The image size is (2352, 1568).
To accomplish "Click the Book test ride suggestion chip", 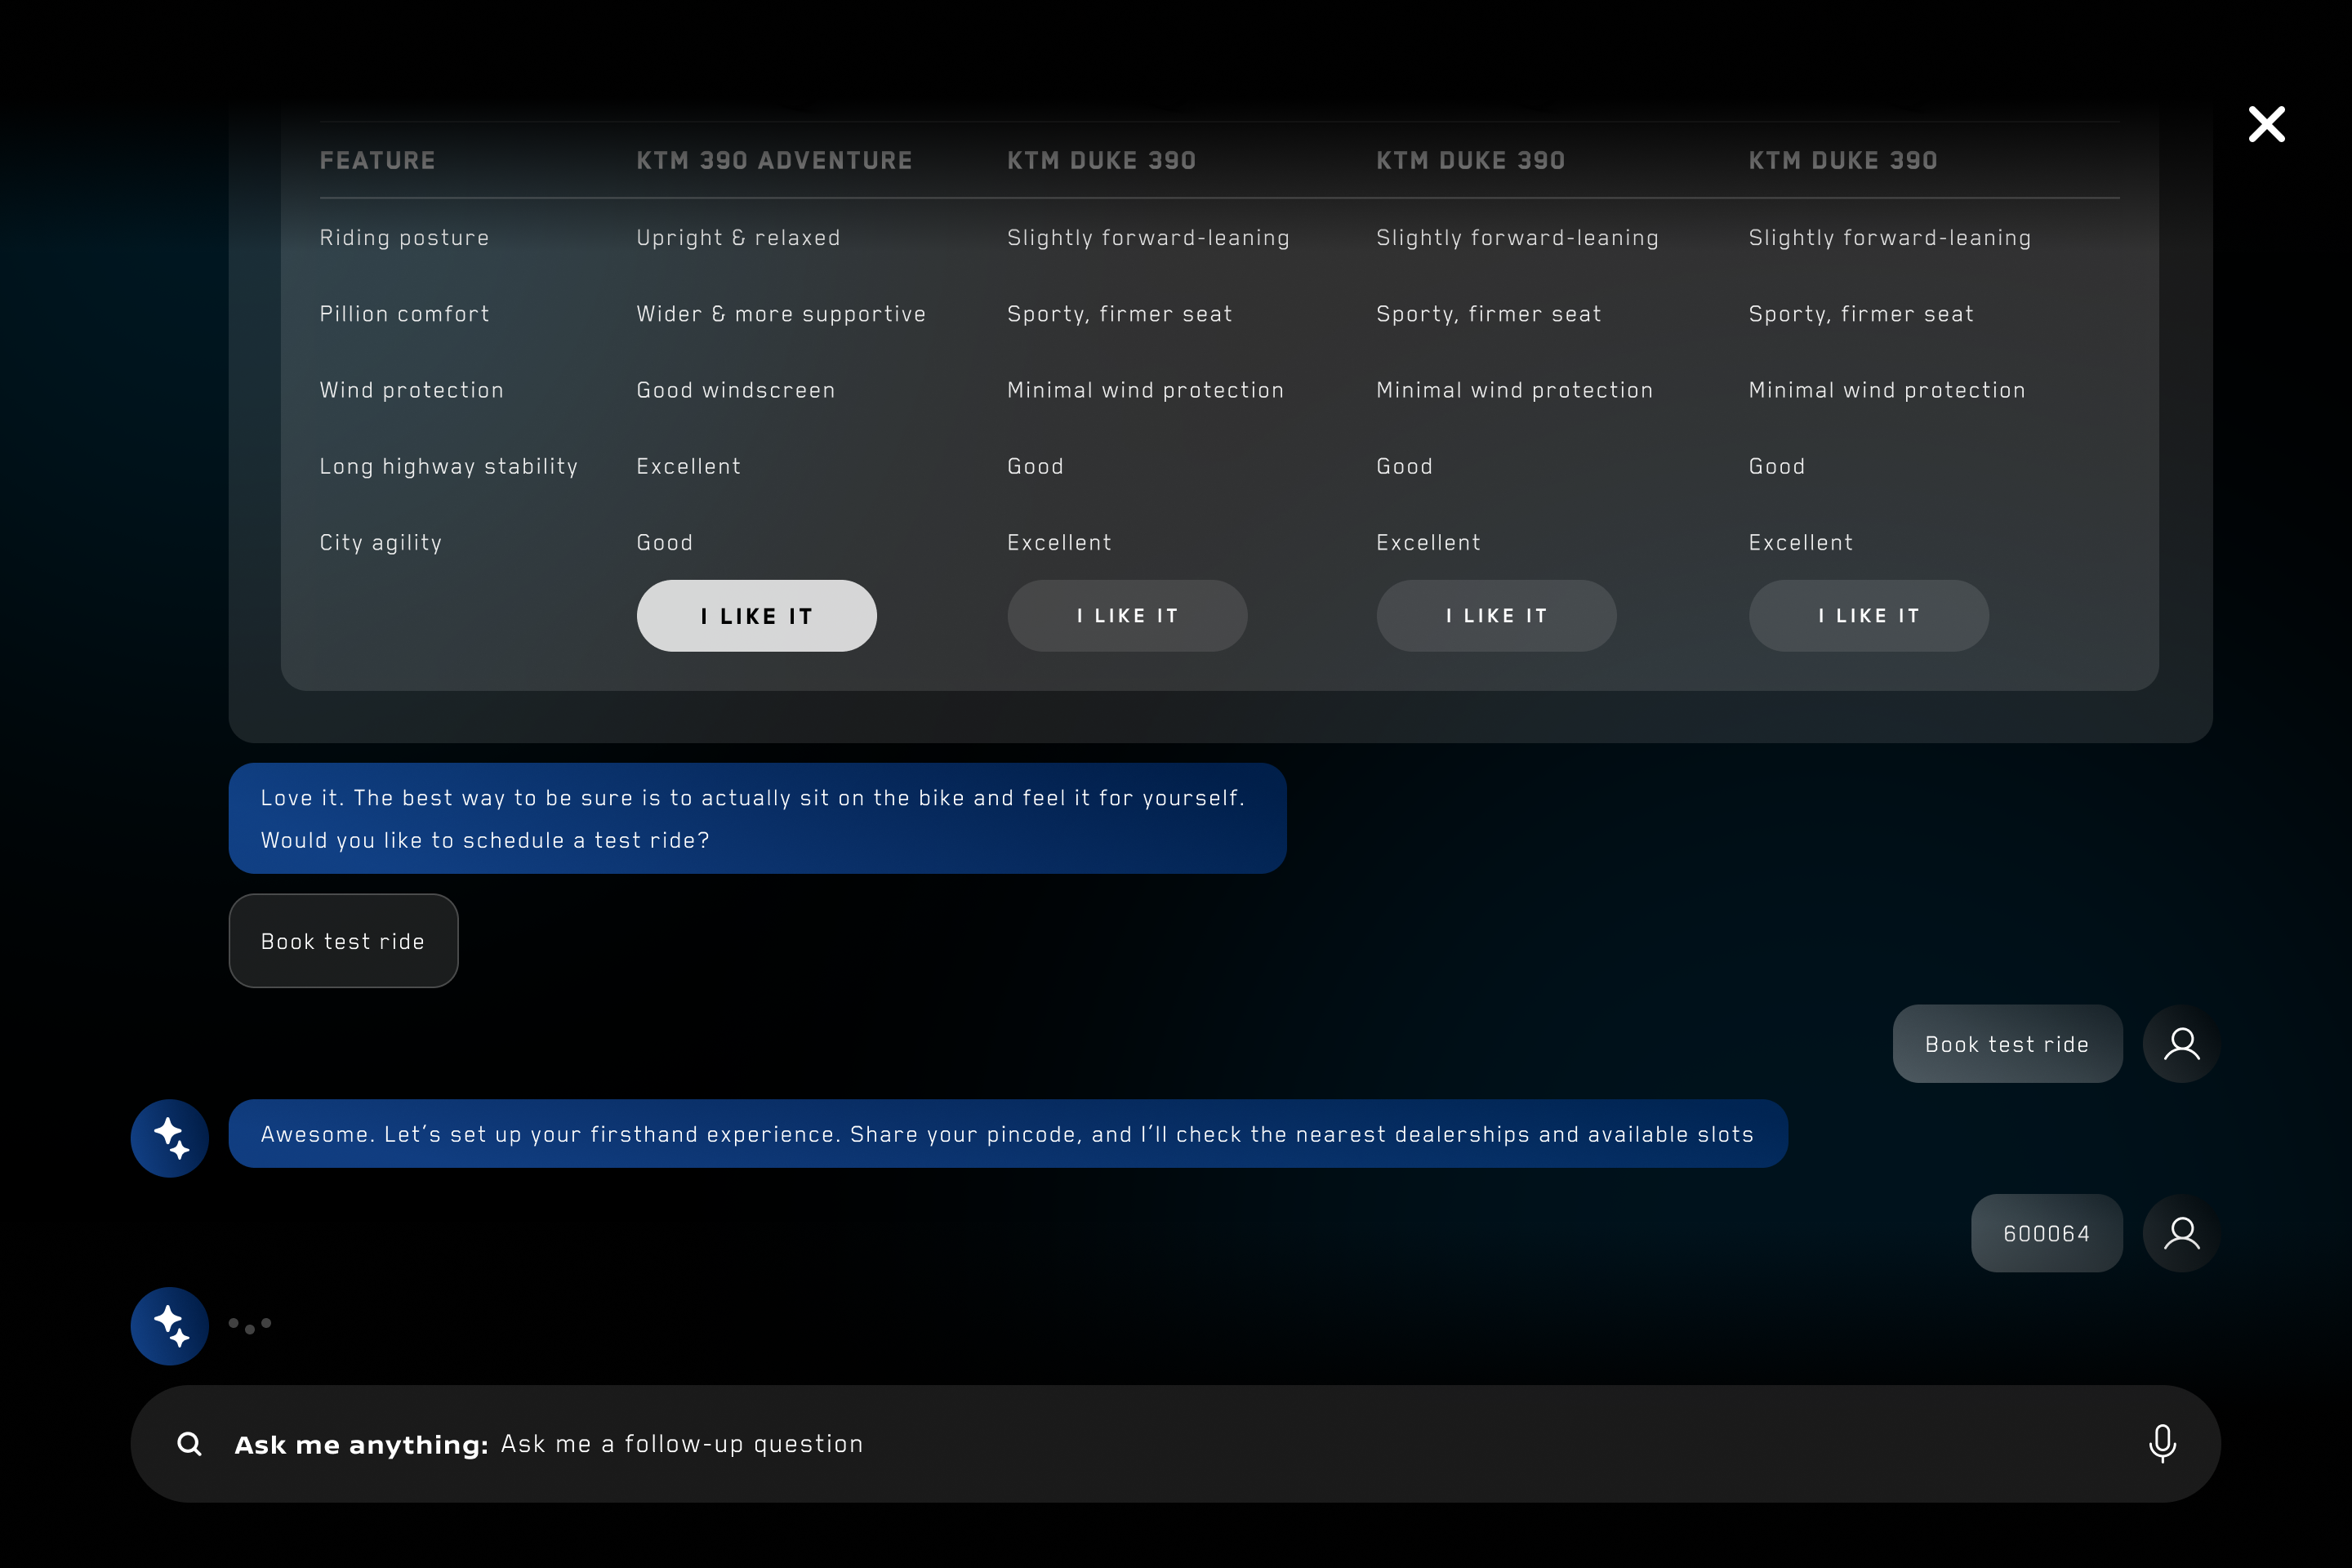I will 343,941.
